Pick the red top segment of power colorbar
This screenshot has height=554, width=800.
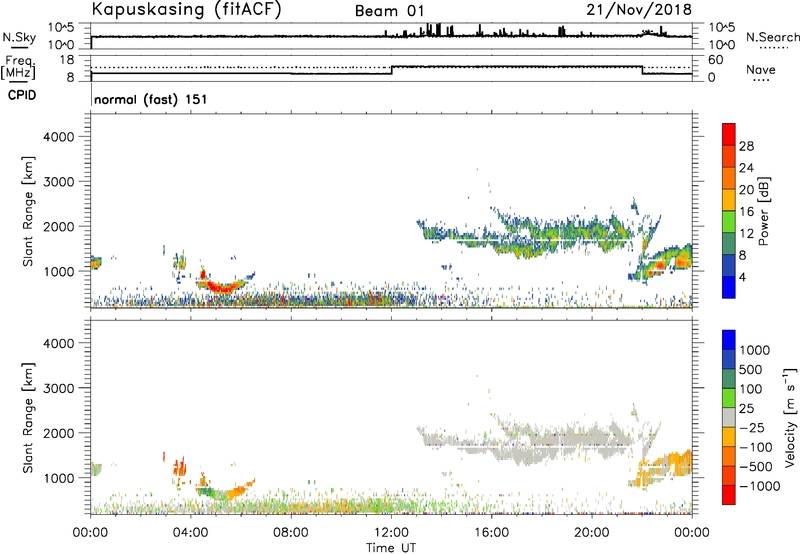point(729,134)
